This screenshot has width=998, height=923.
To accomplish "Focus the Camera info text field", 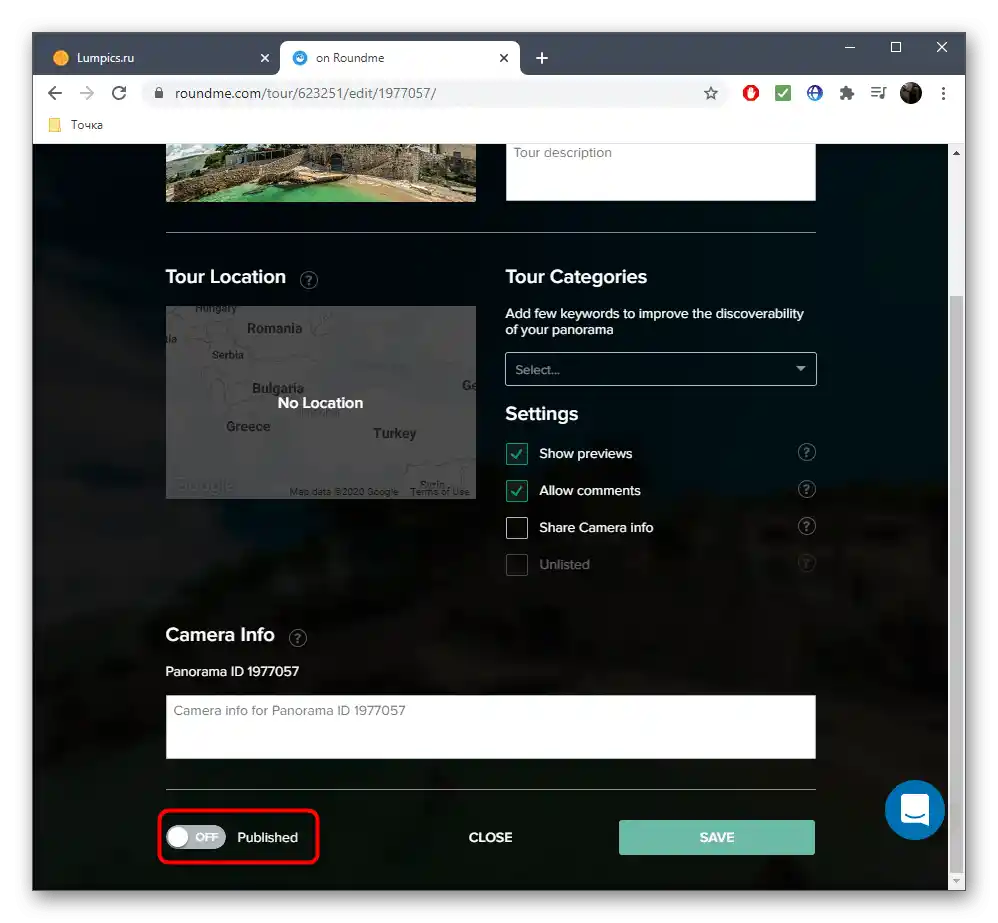I will point(490,727).
